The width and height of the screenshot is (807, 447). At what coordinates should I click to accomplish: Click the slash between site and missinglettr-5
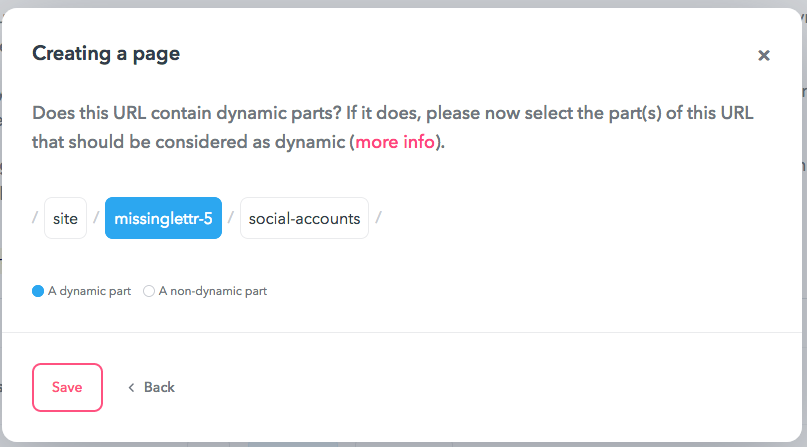96,218
